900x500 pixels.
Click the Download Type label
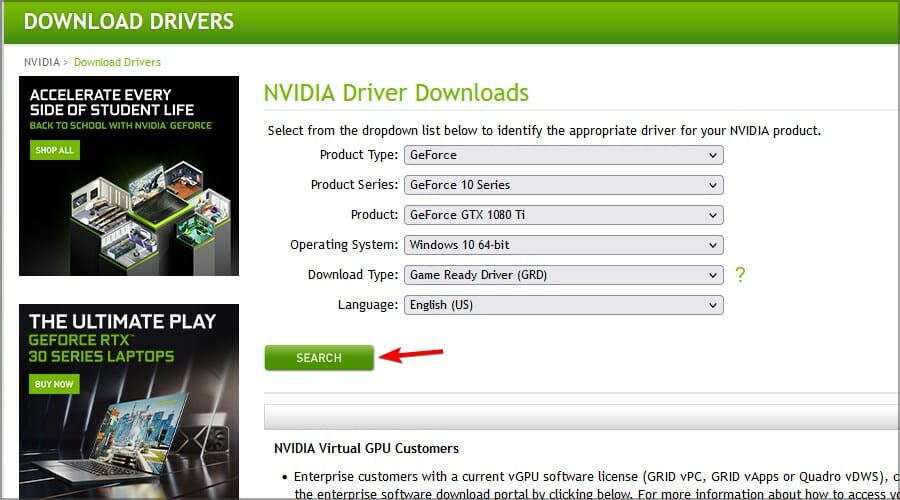[x=353, y=275]
